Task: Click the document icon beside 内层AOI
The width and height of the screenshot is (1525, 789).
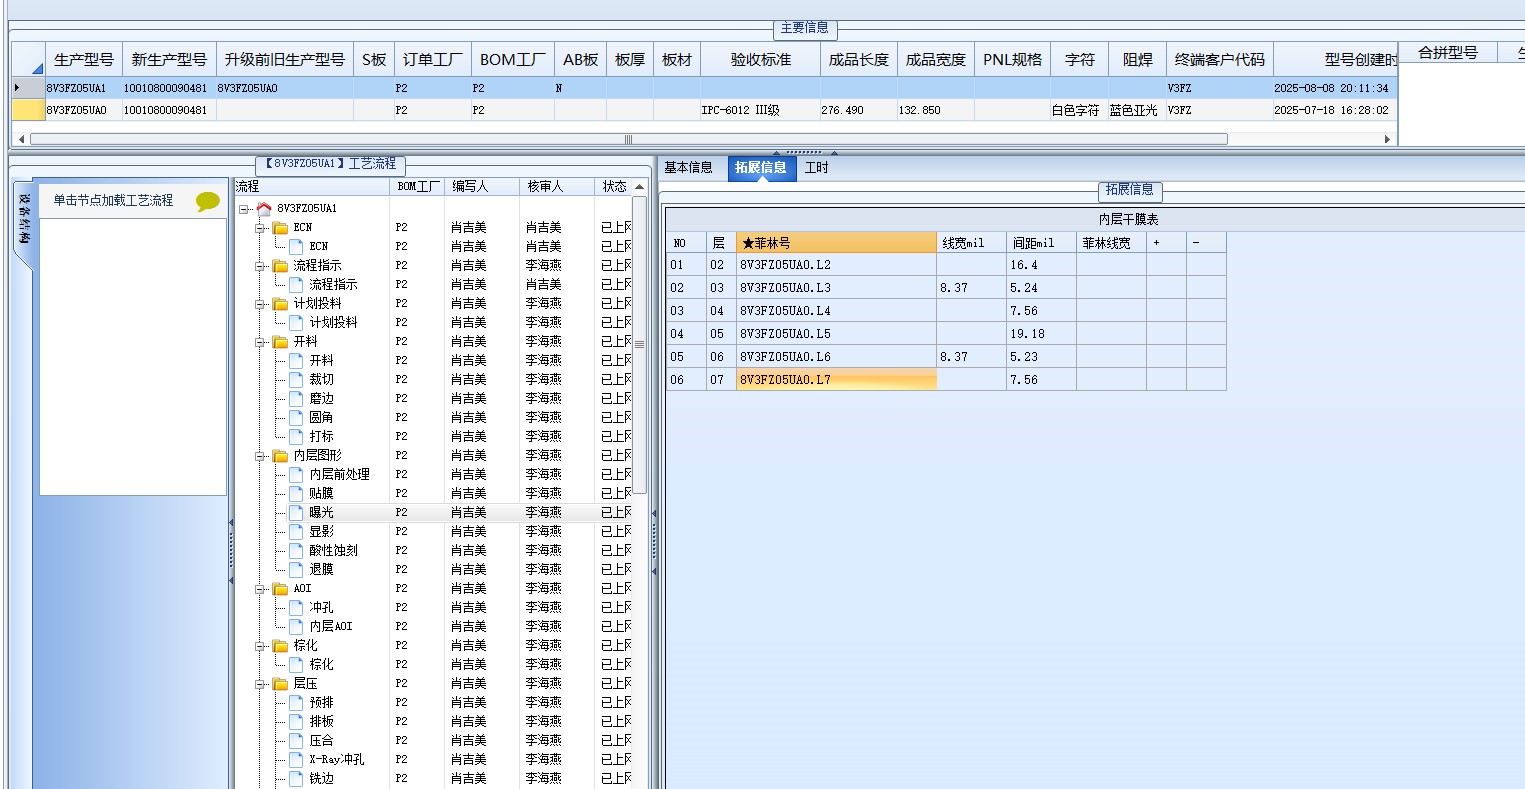Action: click(296, 626)
